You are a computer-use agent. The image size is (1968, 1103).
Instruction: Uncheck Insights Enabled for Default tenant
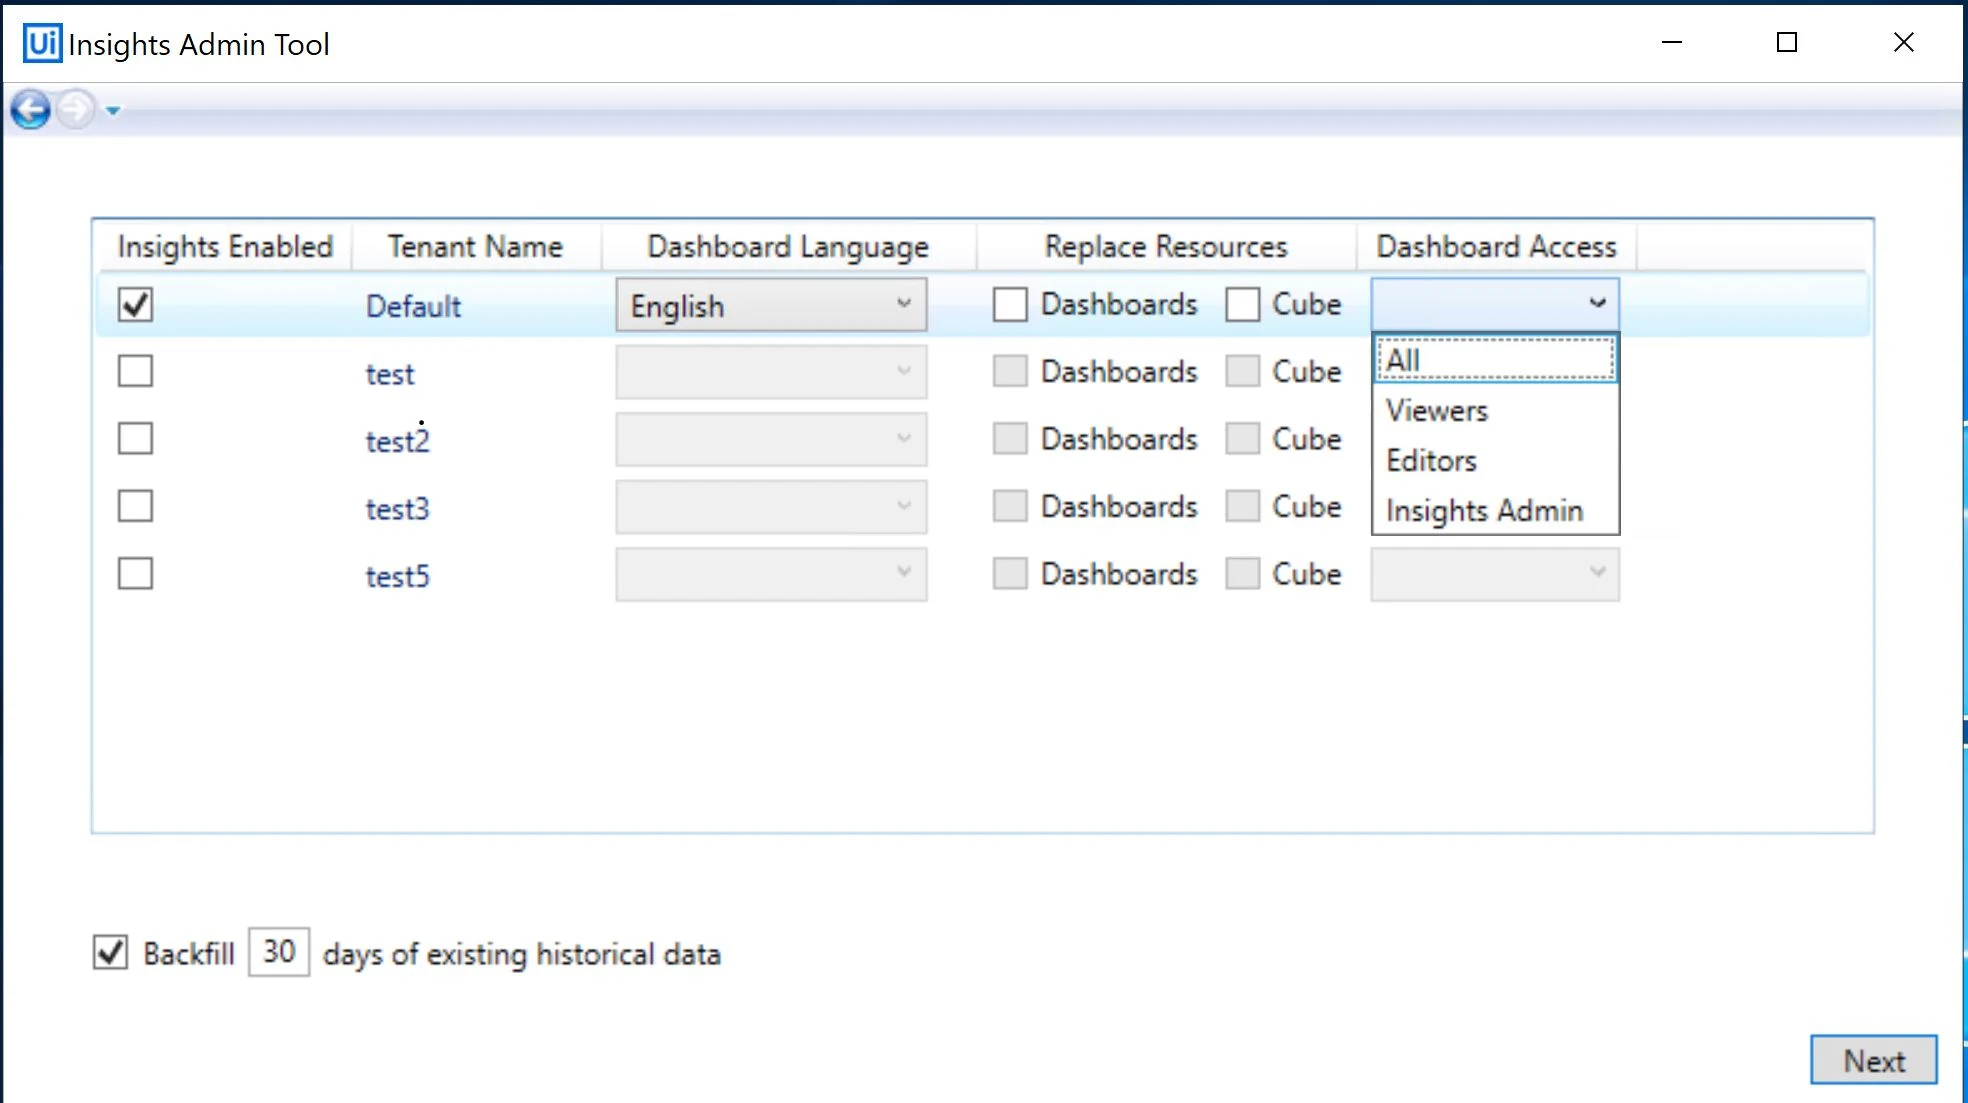click(135, 304)
